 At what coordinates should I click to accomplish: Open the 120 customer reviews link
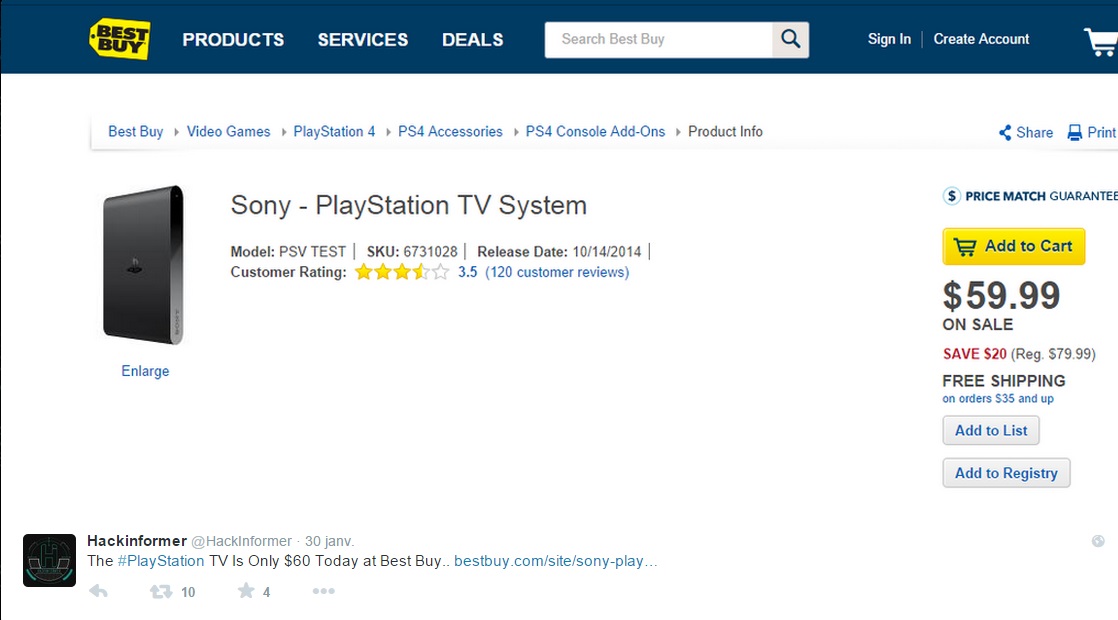[557, 272]
